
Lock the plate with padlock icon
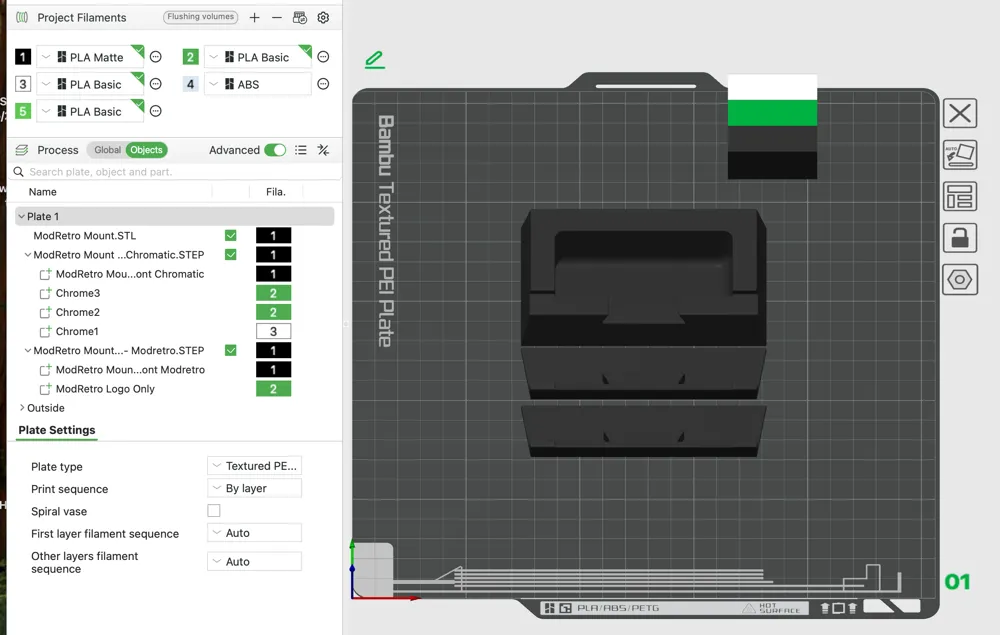pyautogui.click(x=960, y=238)
